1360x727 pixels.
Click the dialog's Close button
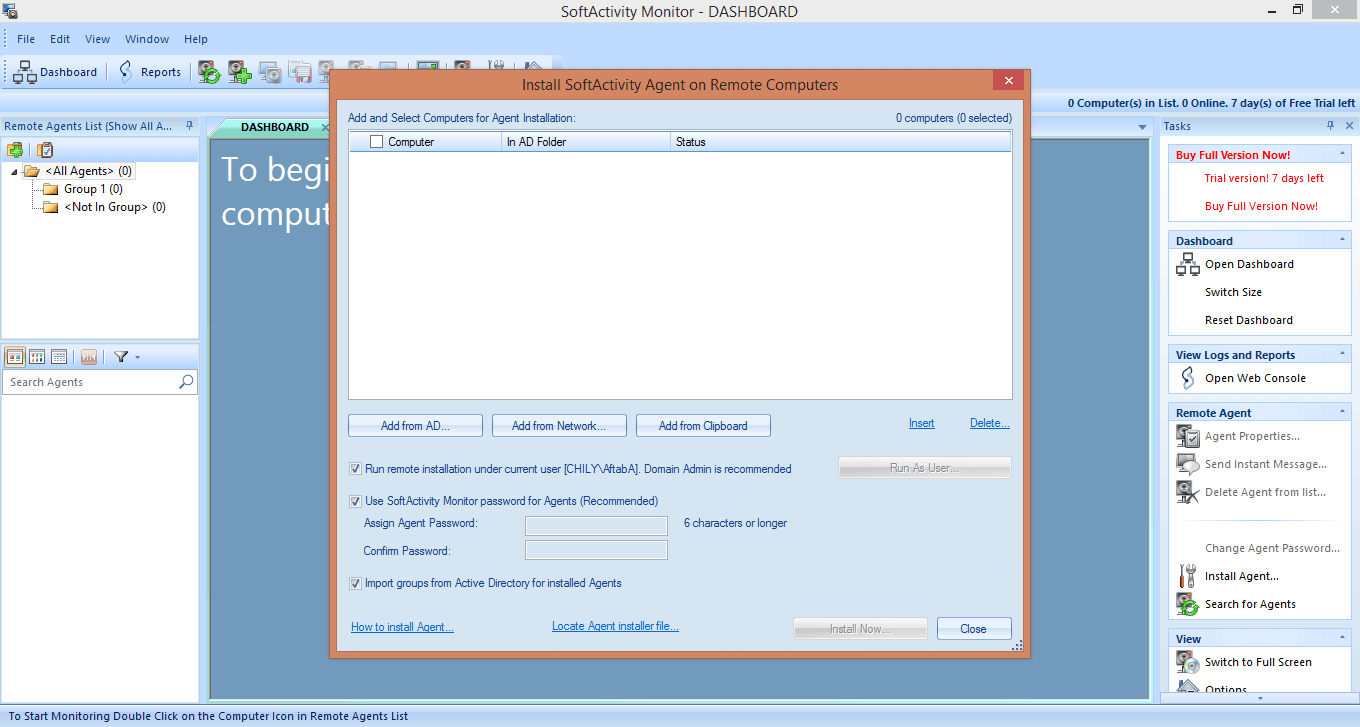(x=974, y=629)
